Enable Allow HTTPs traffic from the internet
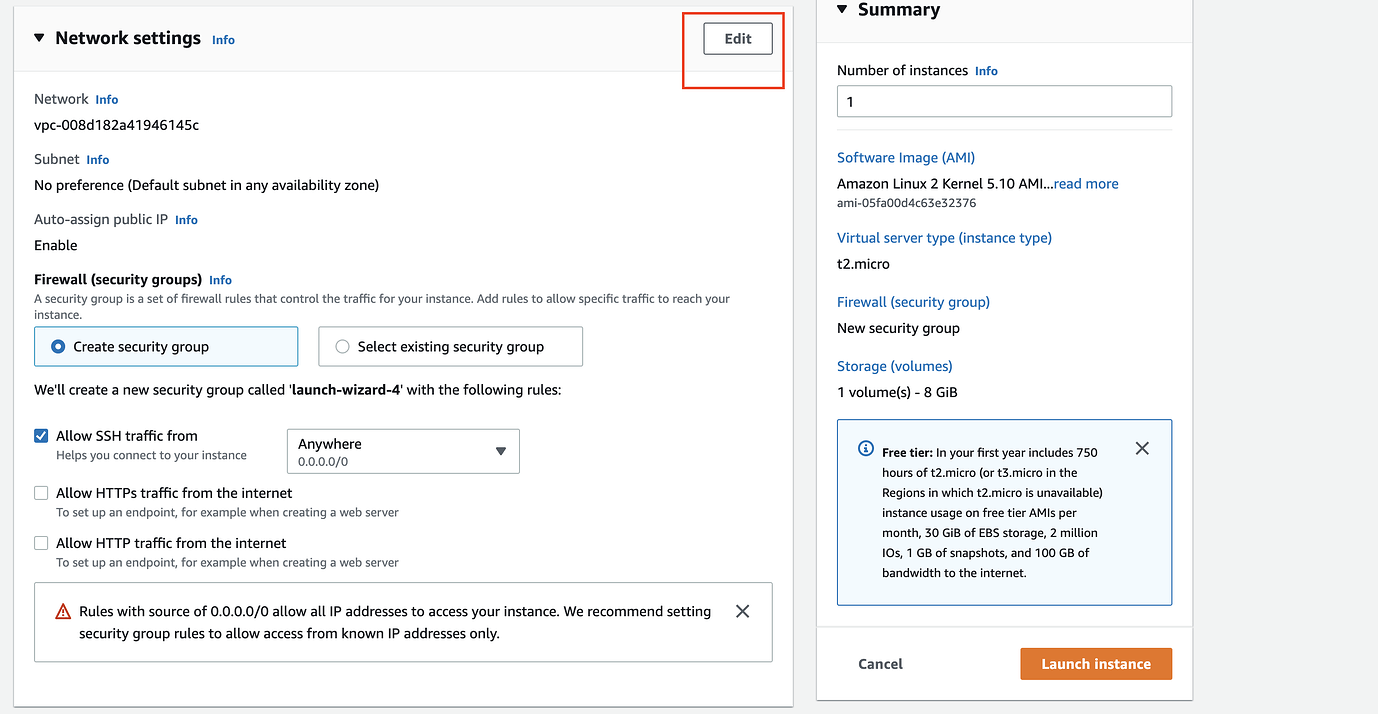This screenshot has width=1378, height=714. (x=41, y=493)
